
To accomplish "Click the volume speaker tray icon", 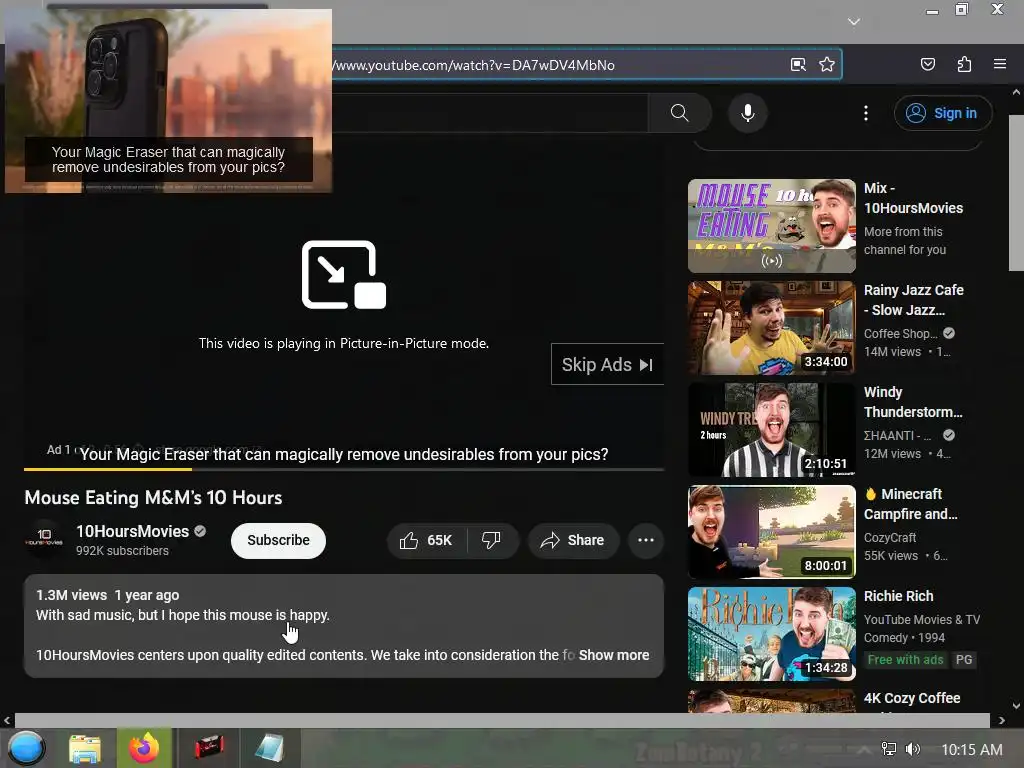I will point(913,749).
